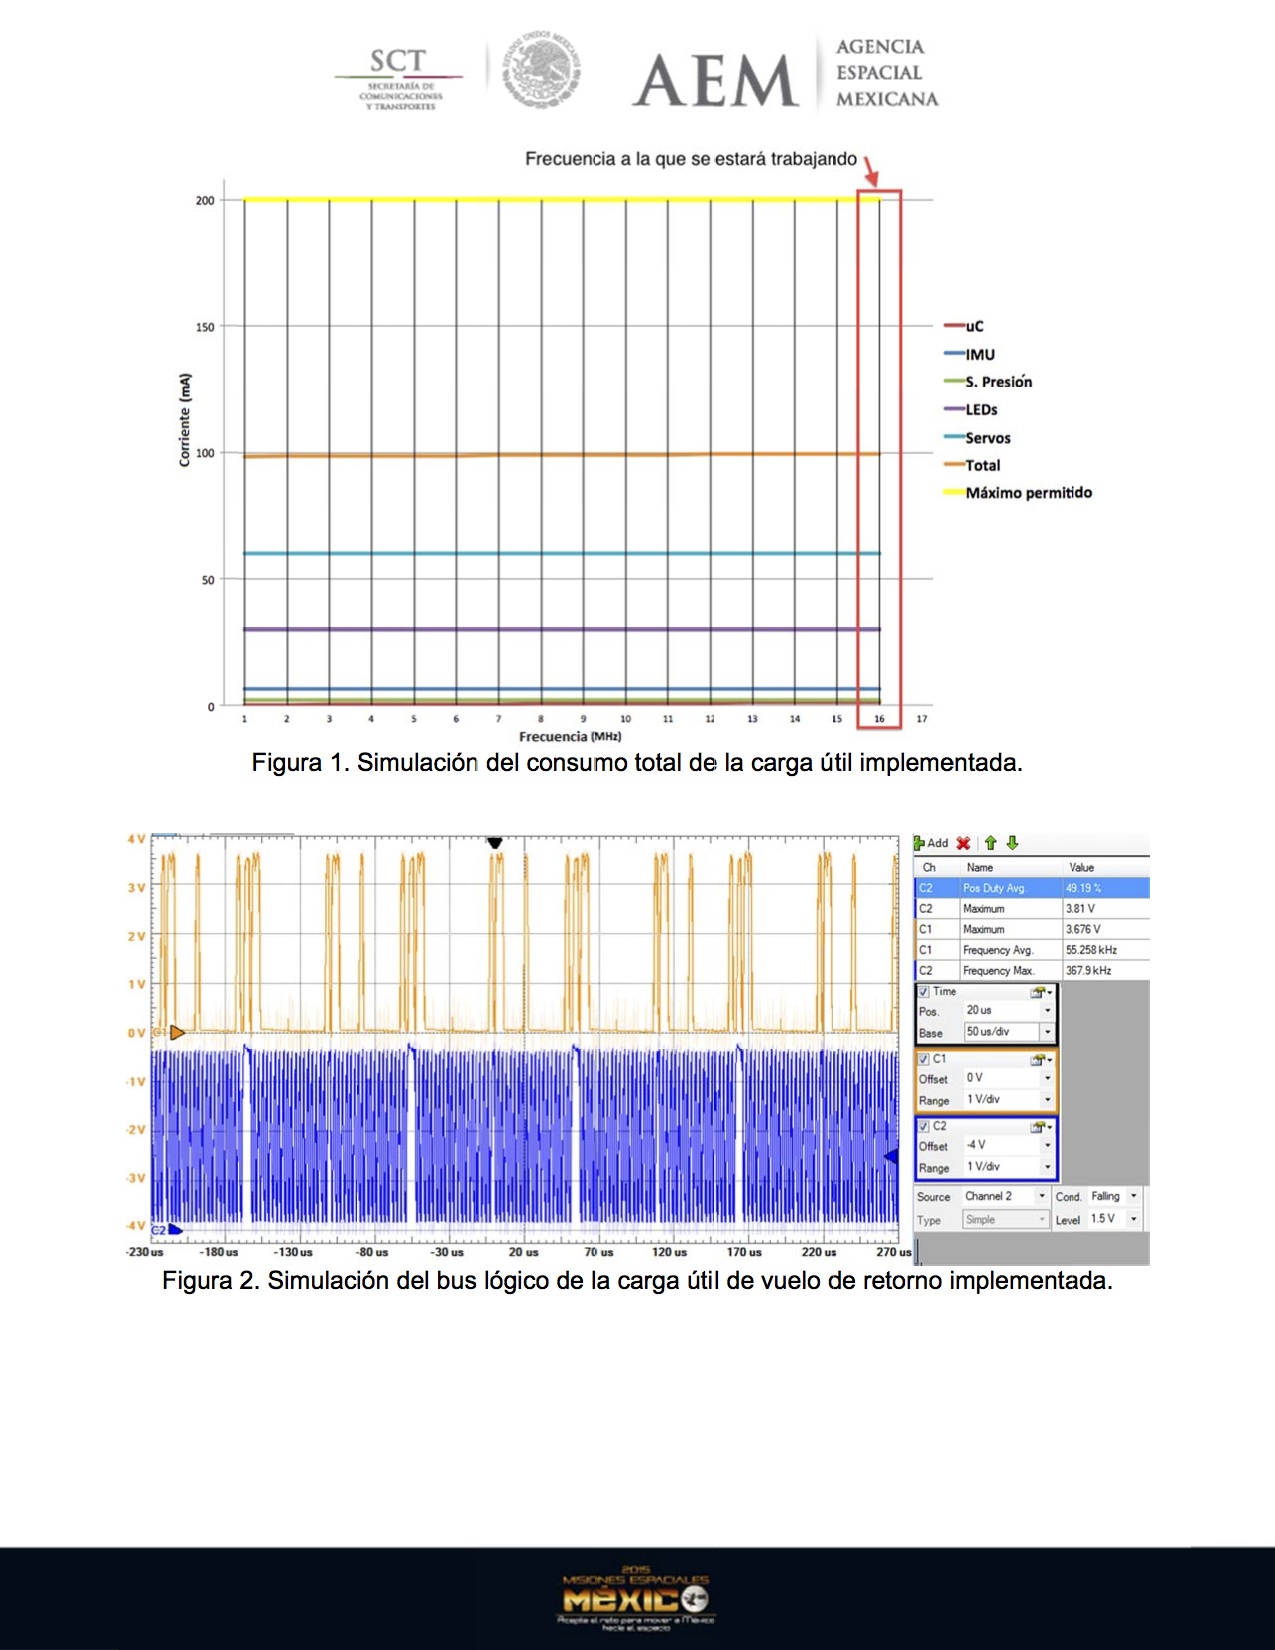Screen dimensions: 1275x1650
Task: Uncheck the Time checkbox
Action: coord(924,992)
